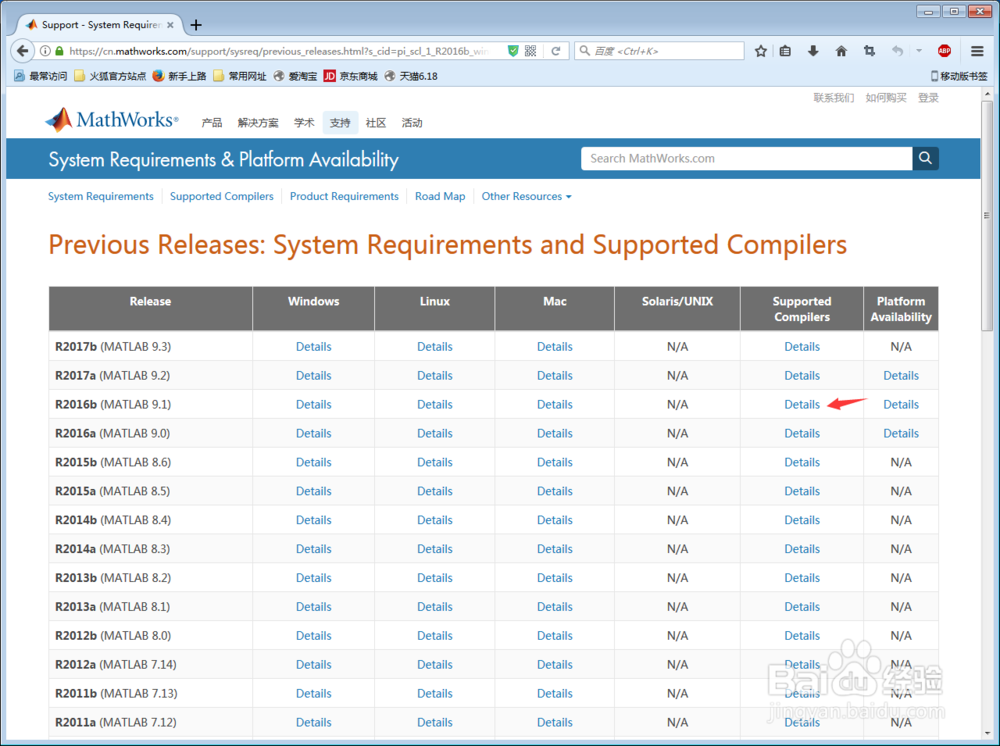Click the undo arrow toolbar icon
The image size is (1000, 746).
897,51
